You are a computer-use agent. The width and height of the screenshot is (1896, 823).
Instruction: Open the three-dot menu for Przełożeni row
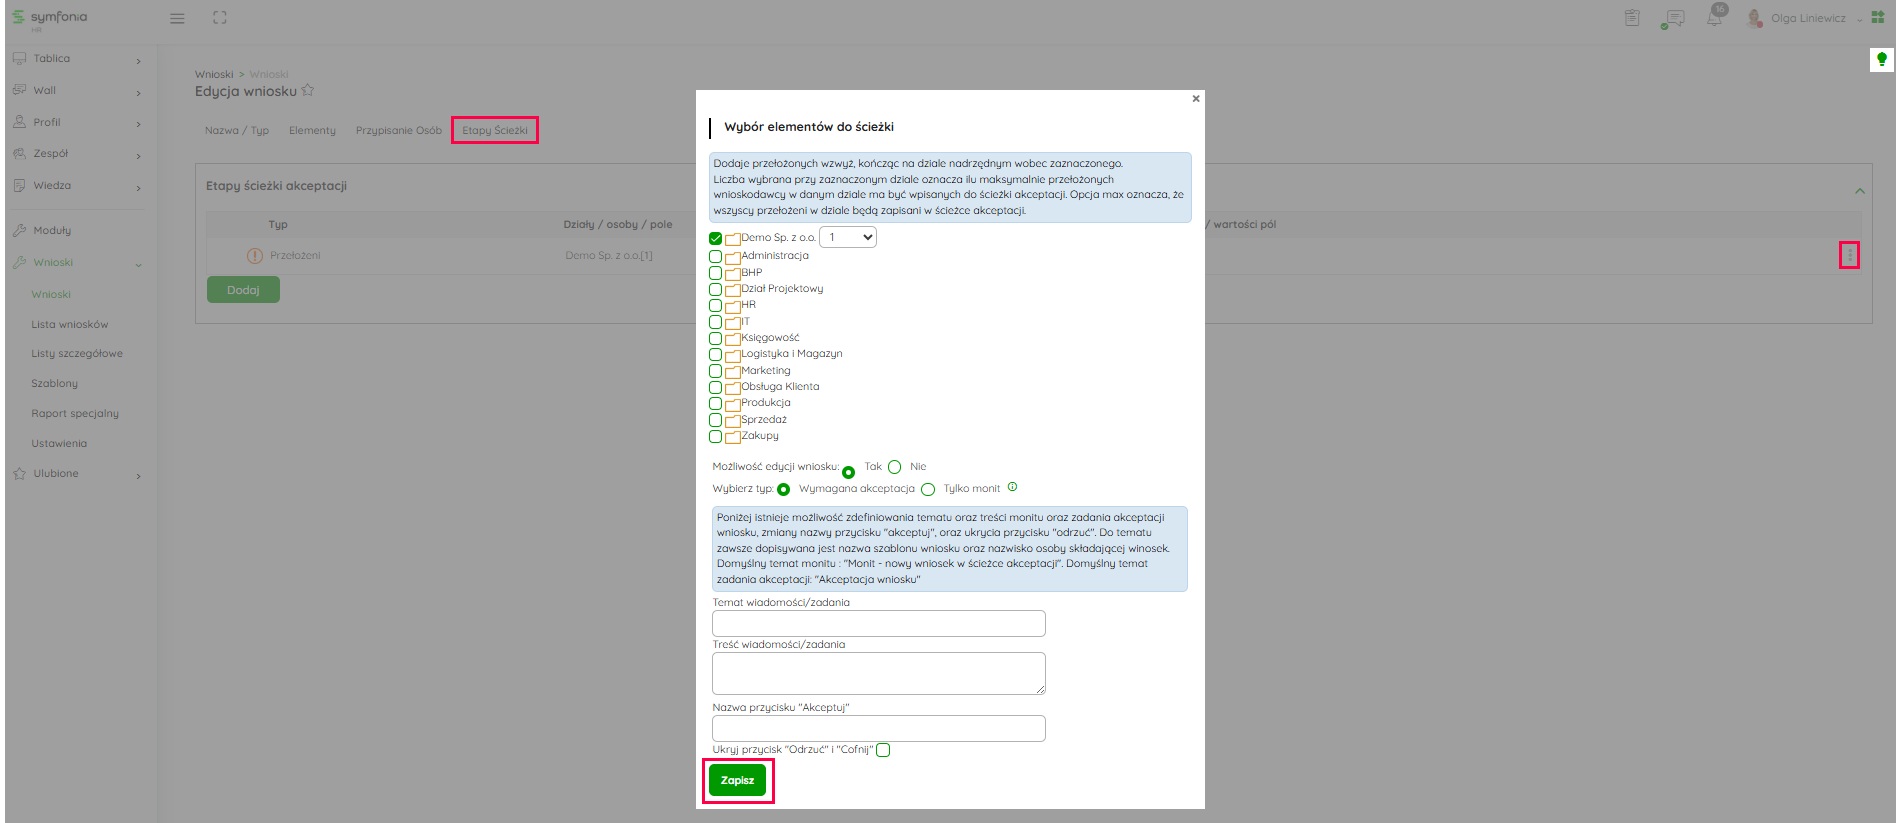[x=1849, y=256]
